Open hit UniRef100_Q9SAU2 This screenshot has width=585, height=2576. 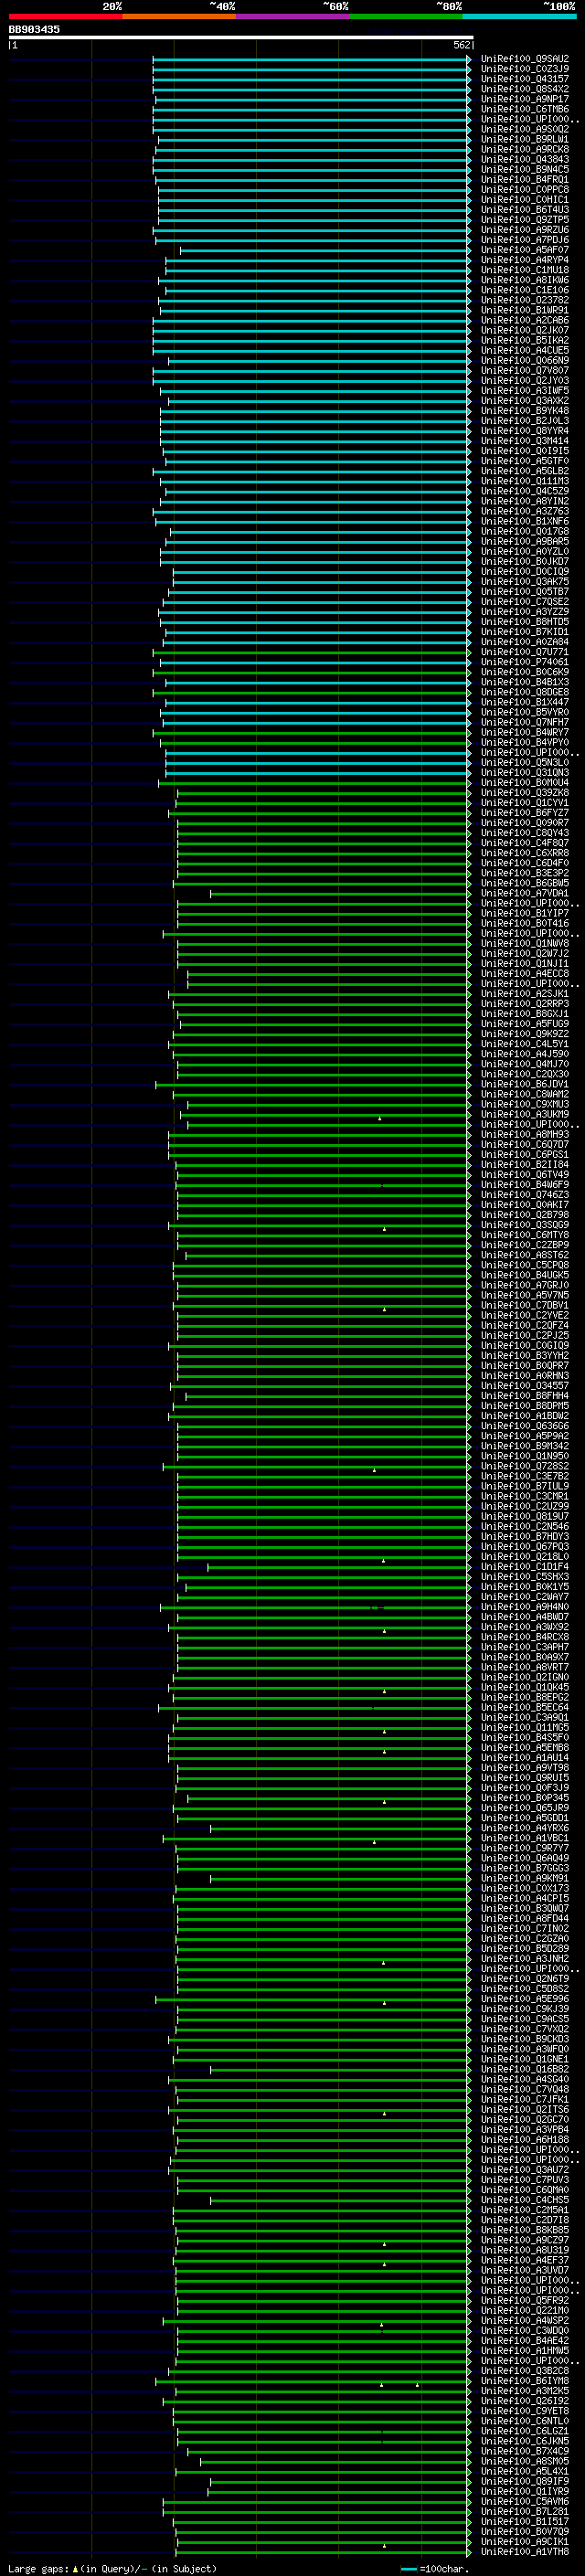coord(525,59)
